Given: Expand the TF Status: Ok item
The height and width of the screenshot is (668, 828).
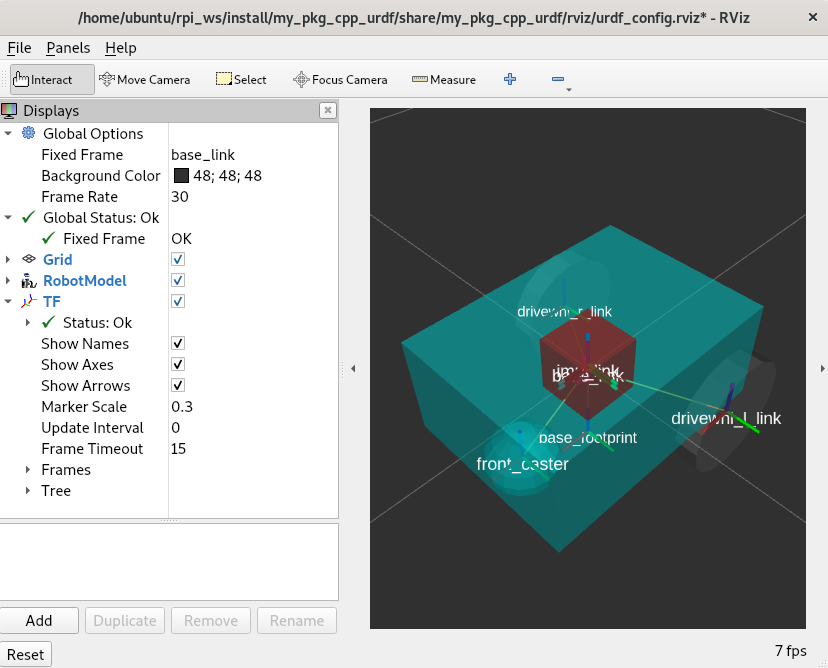Looking at the screenshot, I should tap(27, 322).
